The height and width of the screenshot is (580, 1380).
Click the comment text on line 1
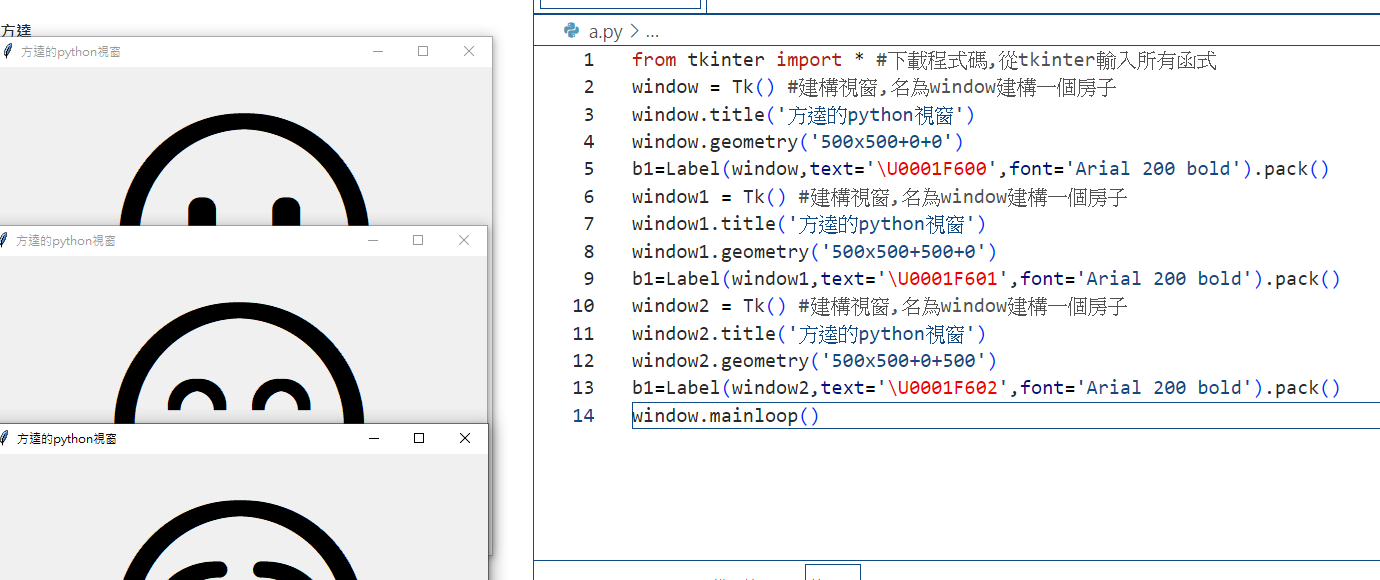[x=1047, y=60]
